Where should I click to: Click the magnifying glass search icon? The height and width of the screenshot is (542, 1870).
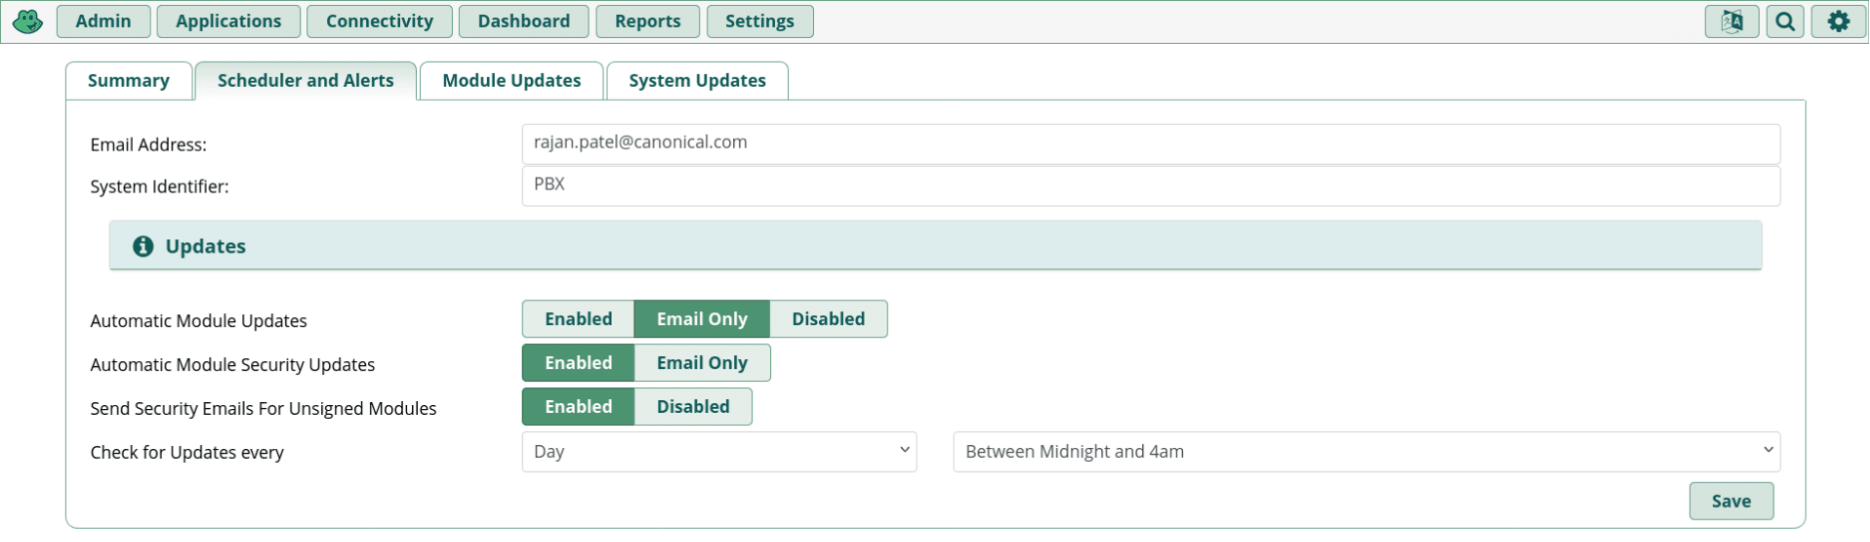(x=1785, y=21)
